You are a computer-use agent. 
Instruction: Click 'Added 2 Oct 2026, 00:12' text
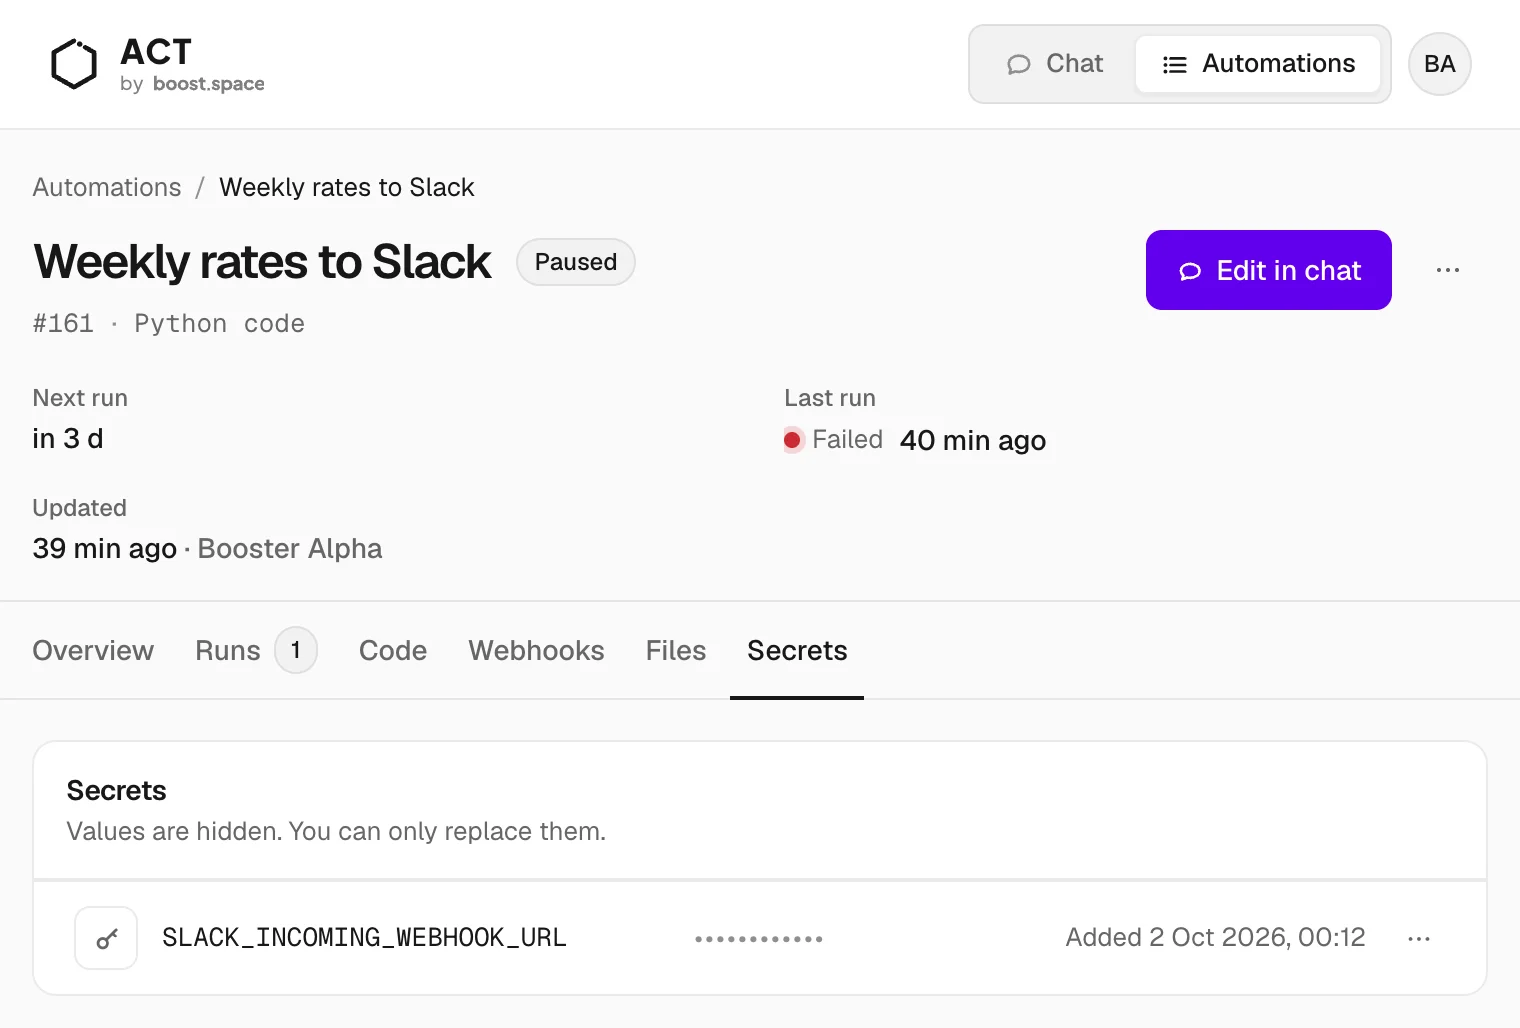(x=1215, y=937)
